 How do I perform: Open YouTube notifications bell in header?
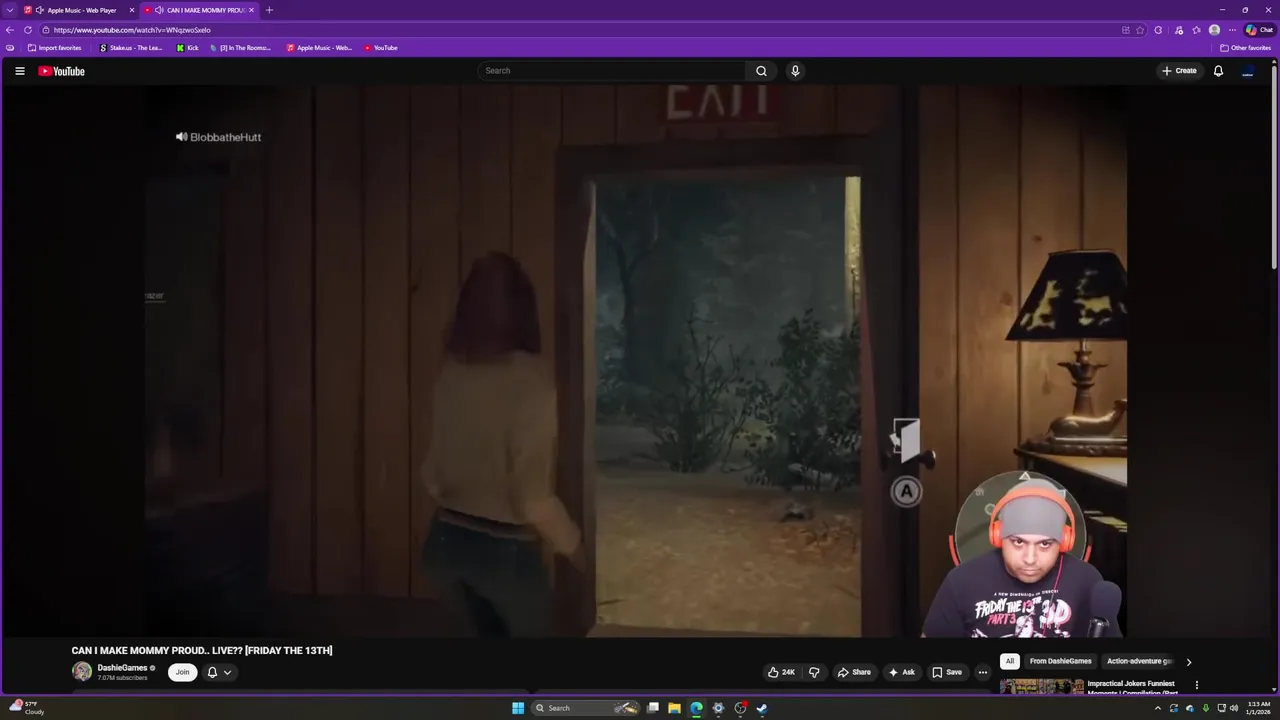(x=1218, y=71)
